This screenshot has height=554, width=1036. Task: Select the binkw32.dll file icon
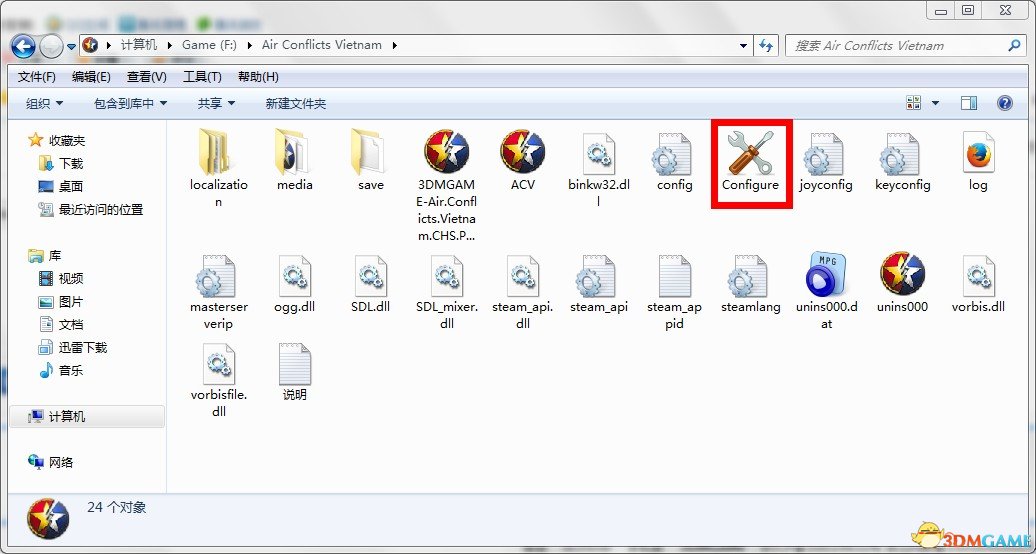pyautogui.click(x=599, y=153)
